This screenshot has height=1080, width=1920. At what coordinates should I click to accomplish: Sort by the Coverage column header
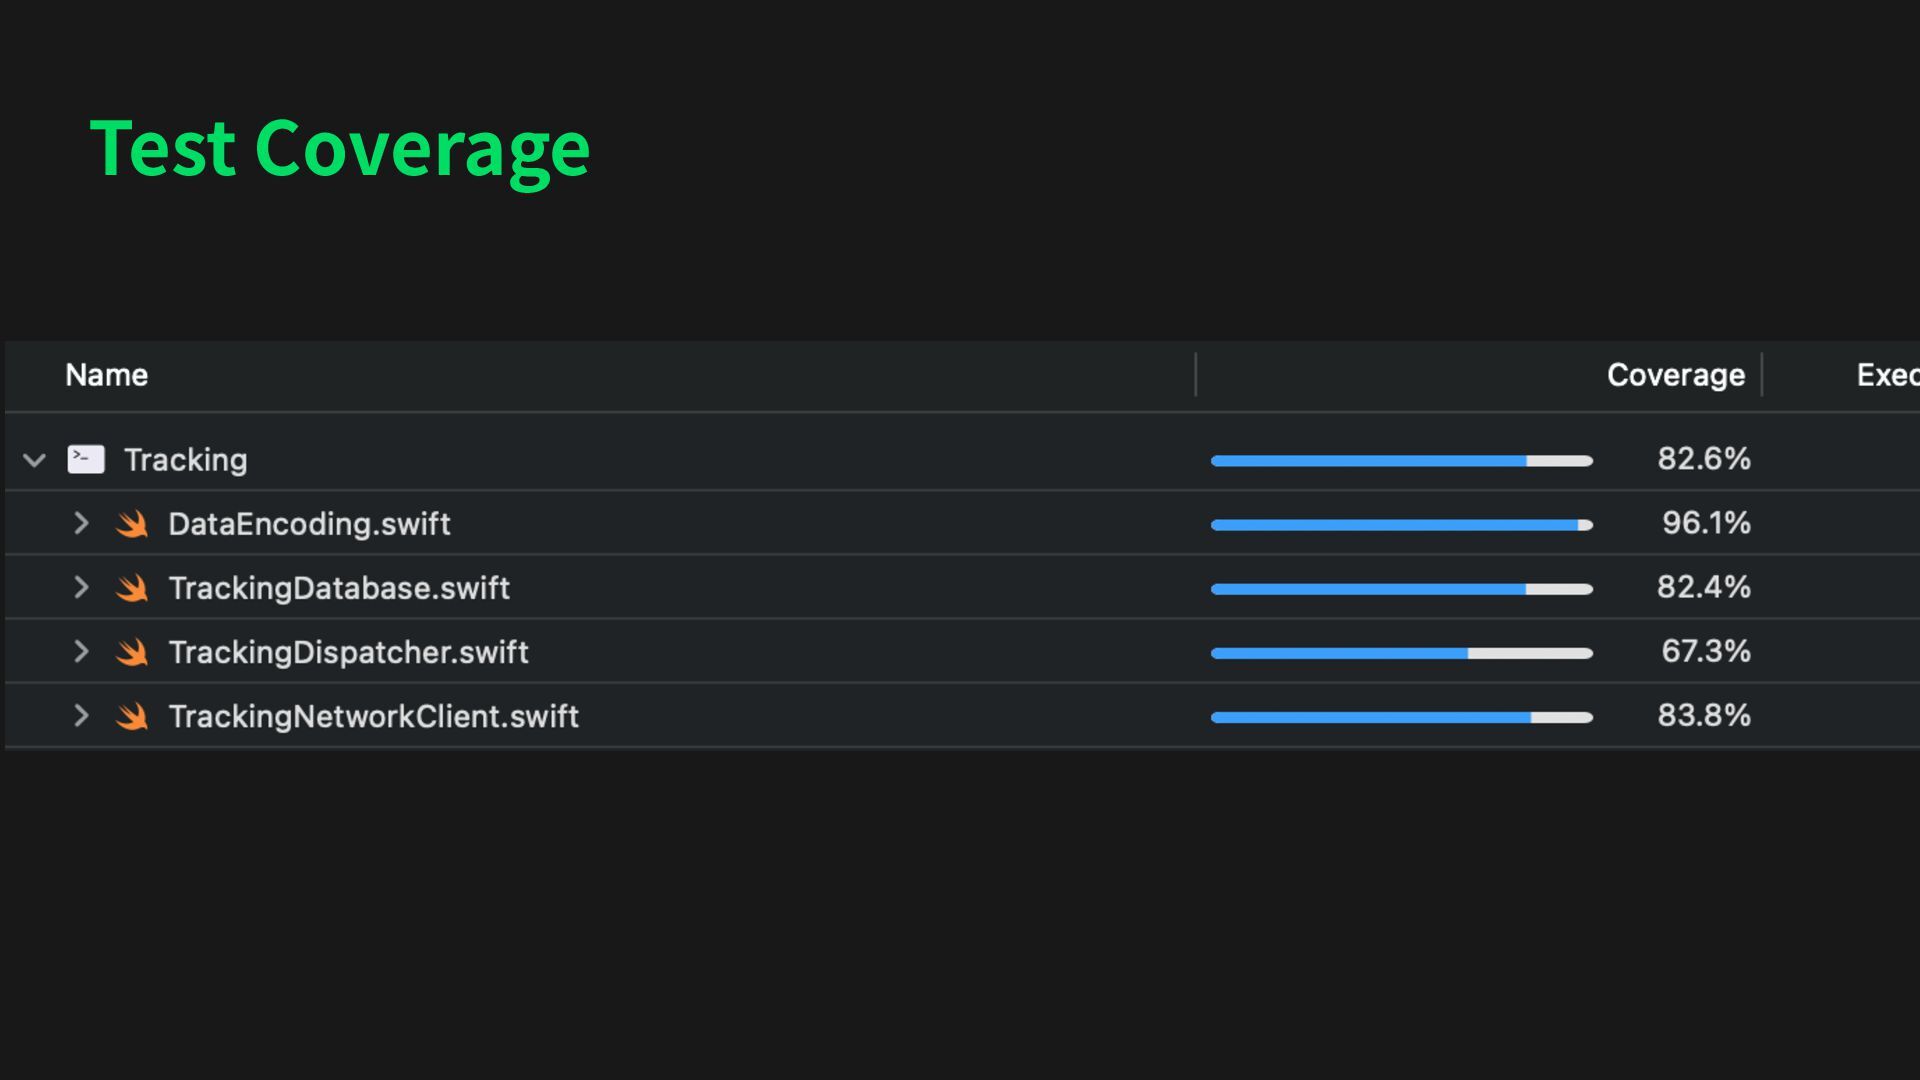[x=1676, y=375]
